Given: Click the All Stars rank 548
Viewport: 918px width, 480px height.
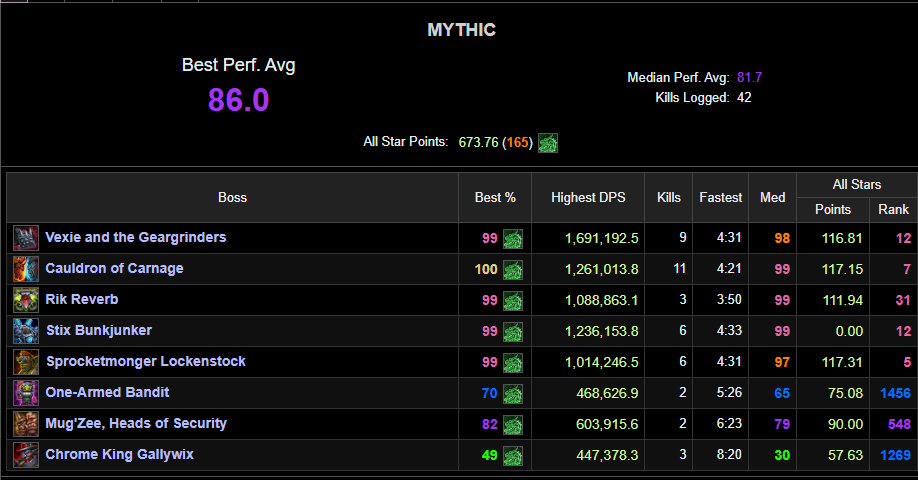Looking at the screenshot, I should click(x=899, y=424).
